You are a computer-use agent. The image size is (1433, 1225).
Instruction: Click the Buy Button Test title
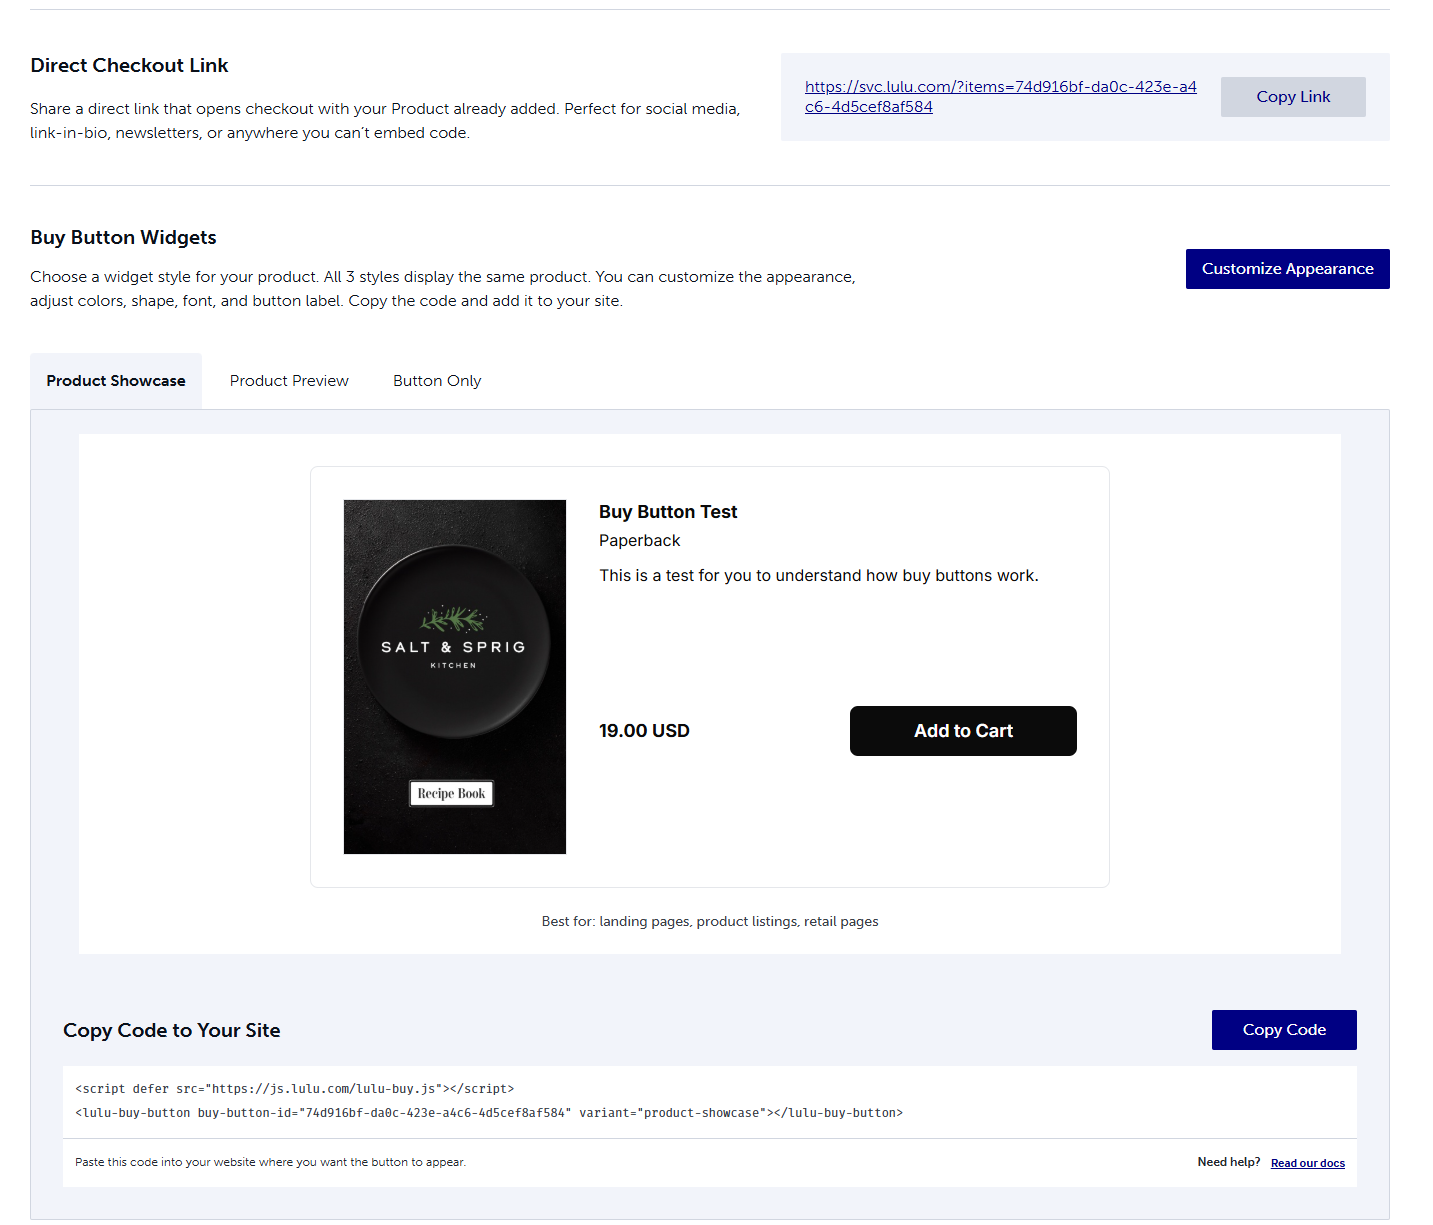pos(668,512)
